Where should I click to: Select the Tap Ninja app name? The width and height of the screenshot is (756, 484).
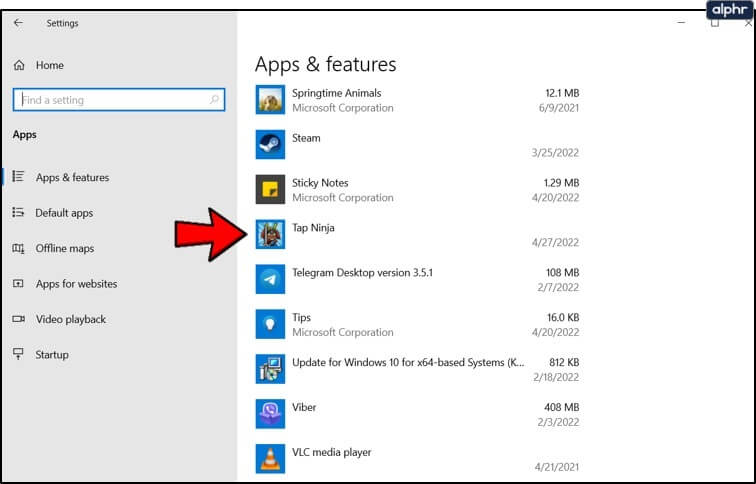[313, 228]
